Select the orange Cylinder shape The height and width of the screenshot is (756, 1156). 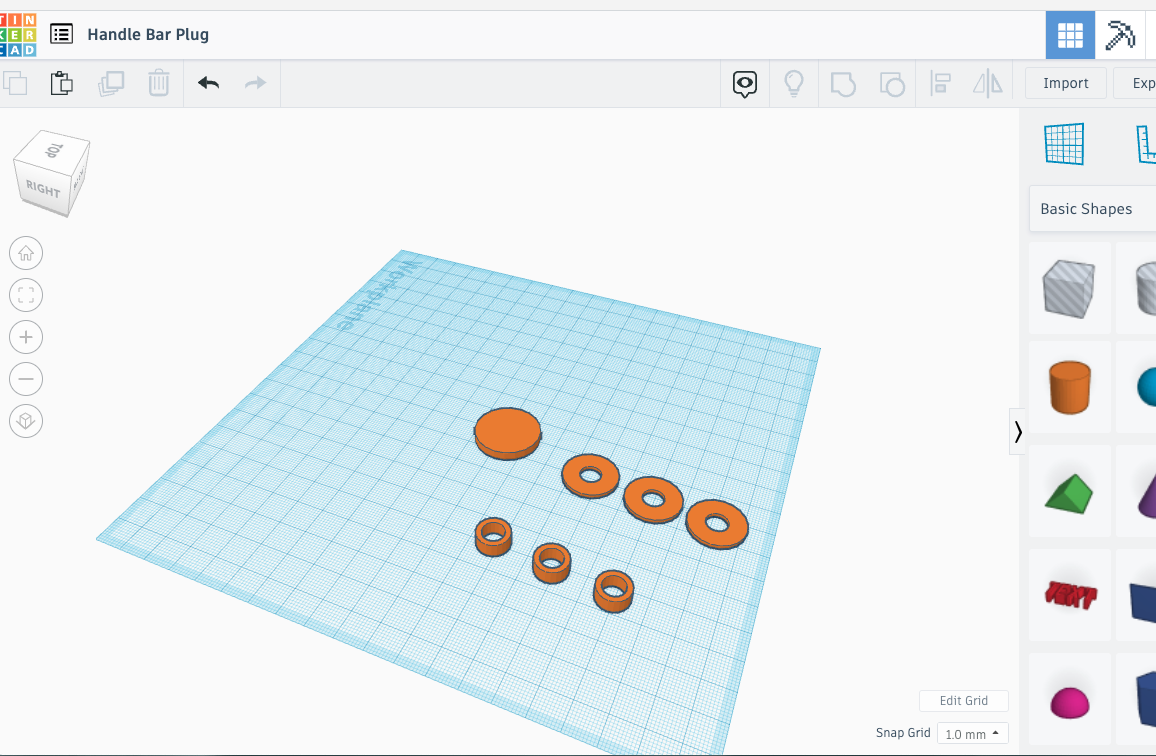1069,387
